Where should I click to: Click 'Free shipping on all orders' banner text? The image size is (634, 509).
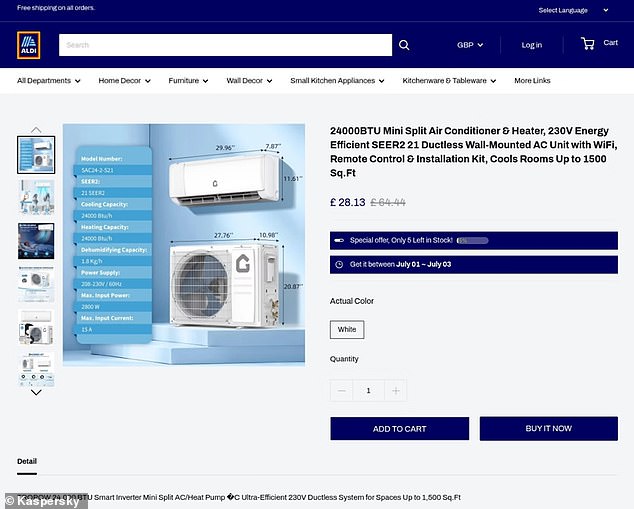pyautogui.click(x=56, y=8)
